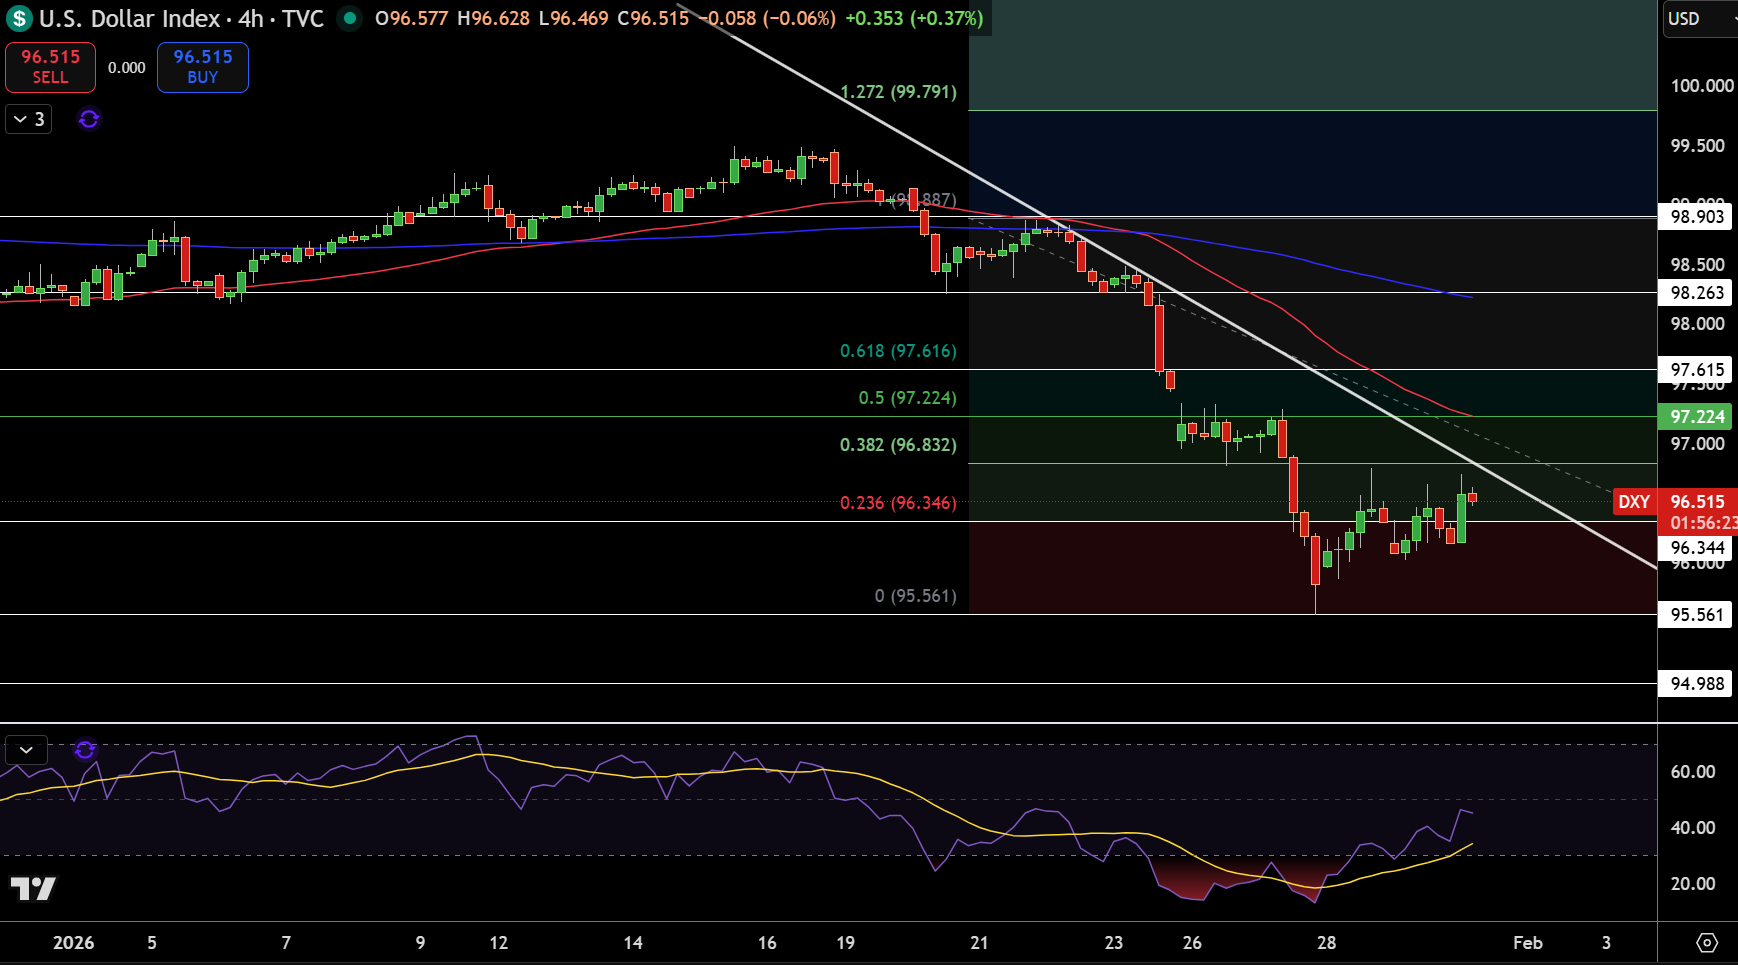Click the 97.000 price scale value
1738x965 pixels.
click(x=1698, y=444)
